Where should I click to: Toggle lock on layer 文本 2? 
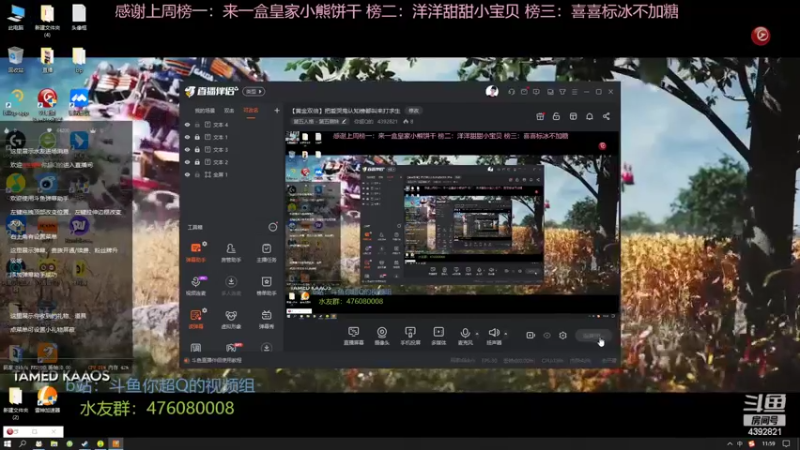click(x=197, y=162)
